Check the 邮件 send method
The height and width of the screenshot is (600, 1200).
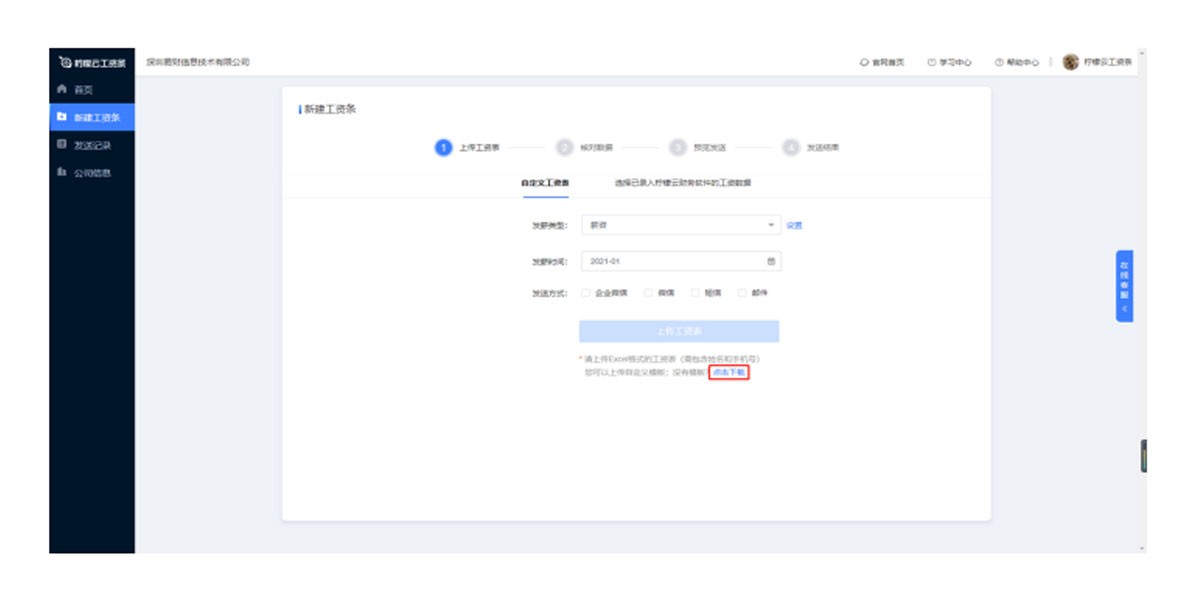tap(742, 293)
